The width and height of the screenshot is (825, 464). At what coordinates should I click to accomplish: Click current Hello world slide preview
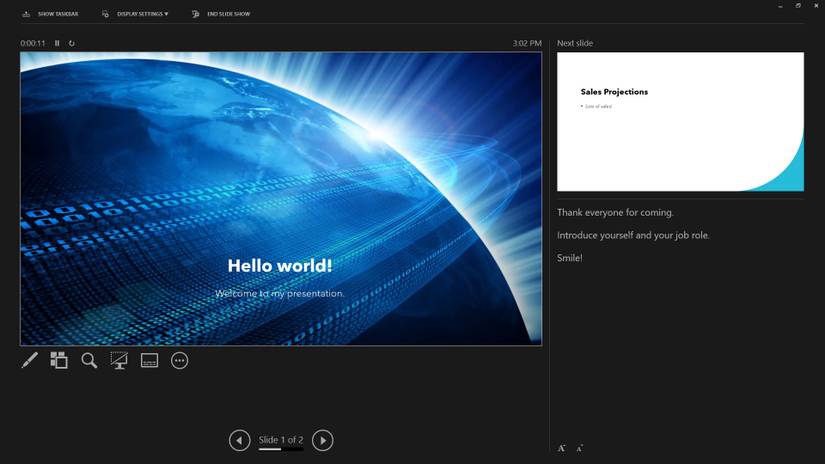[x=281, y=198]
